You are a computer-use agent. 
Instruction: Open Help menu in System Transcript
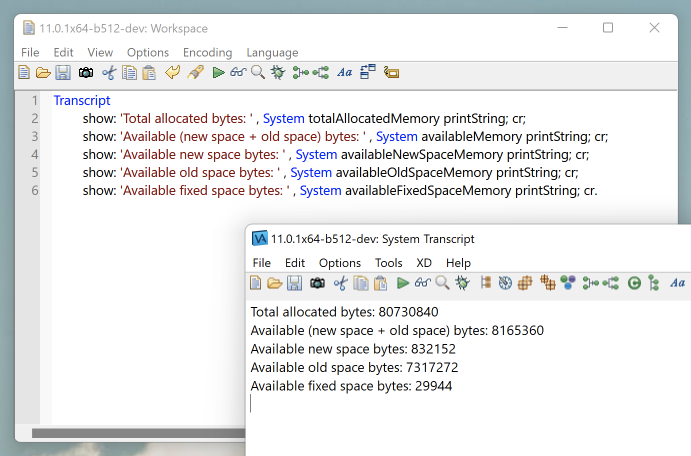(x=458, y=263)
